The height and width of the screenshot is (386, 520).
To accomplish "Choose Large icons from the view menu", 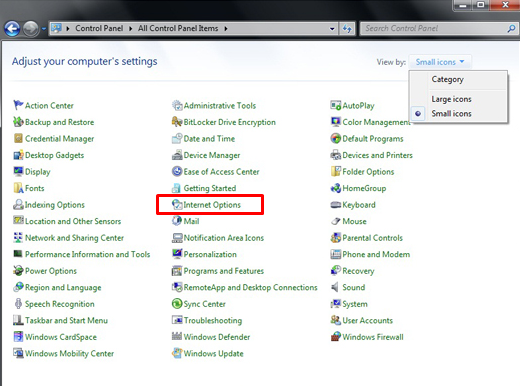I will tap(451, 99).
